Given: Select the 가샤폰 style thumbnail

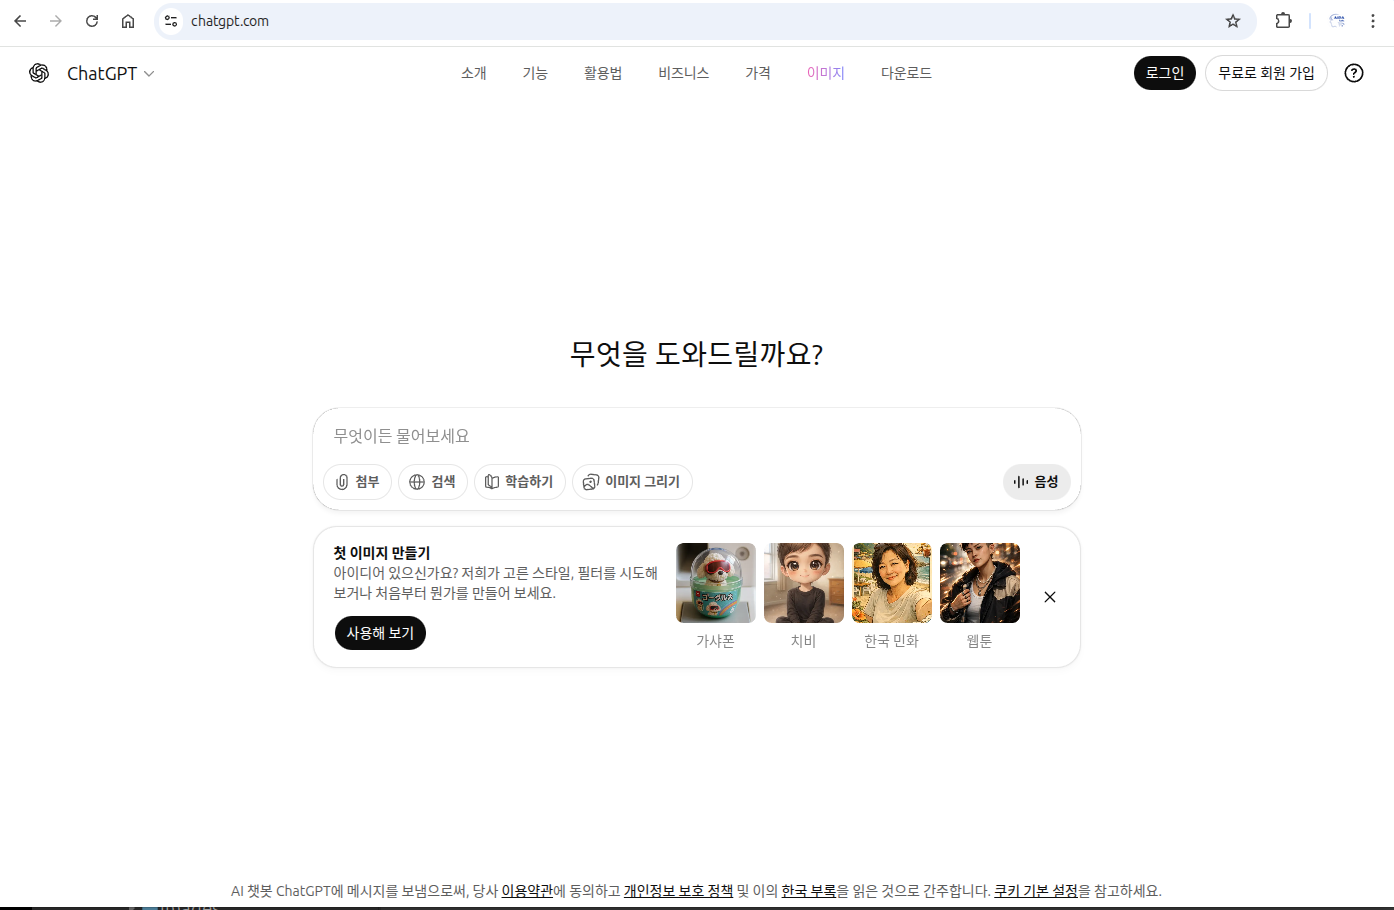Looking at the screenshot, I should point(715,584).
